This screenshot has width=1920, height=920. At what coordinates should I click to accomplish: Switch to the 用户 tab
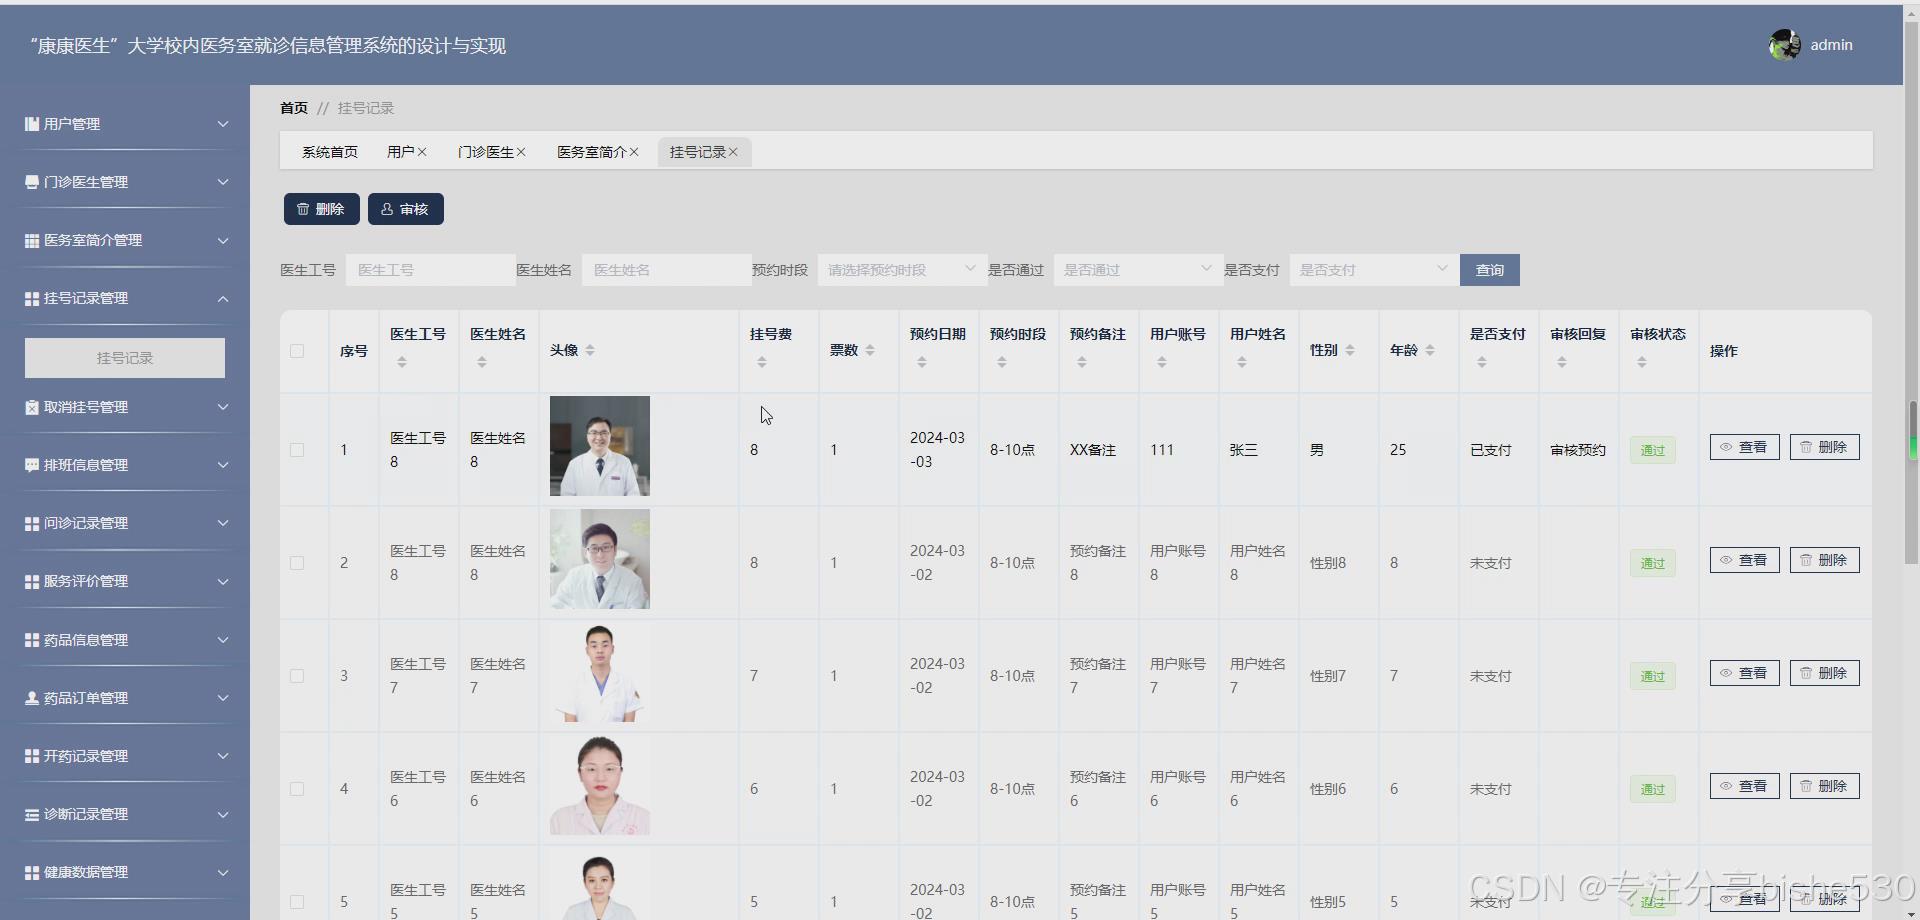click(x=400, y=152)
